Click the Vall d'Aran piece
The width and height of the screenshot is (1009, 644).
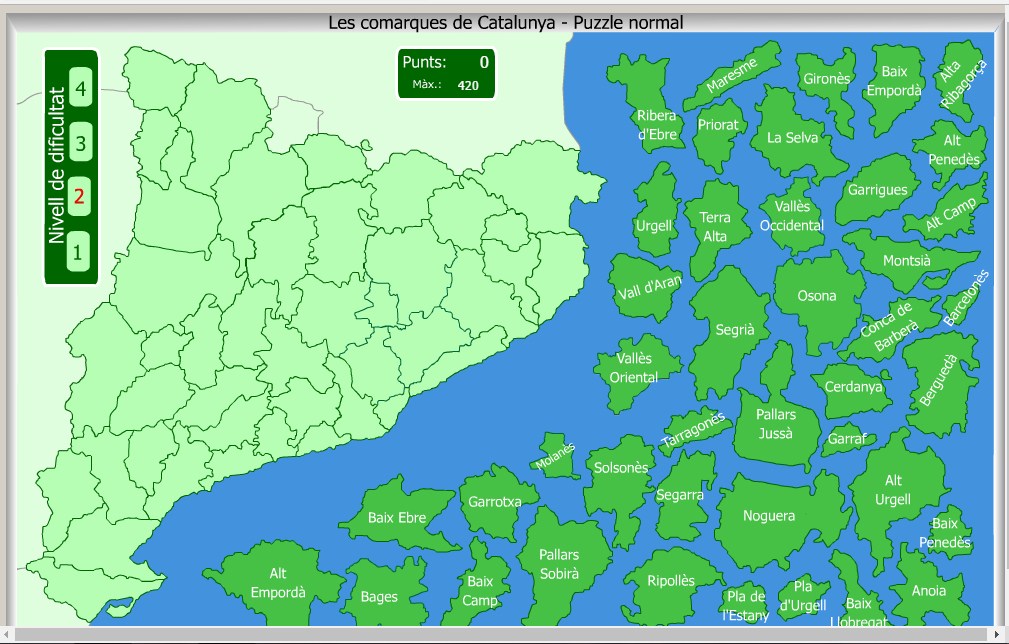[x=648, y=287]
